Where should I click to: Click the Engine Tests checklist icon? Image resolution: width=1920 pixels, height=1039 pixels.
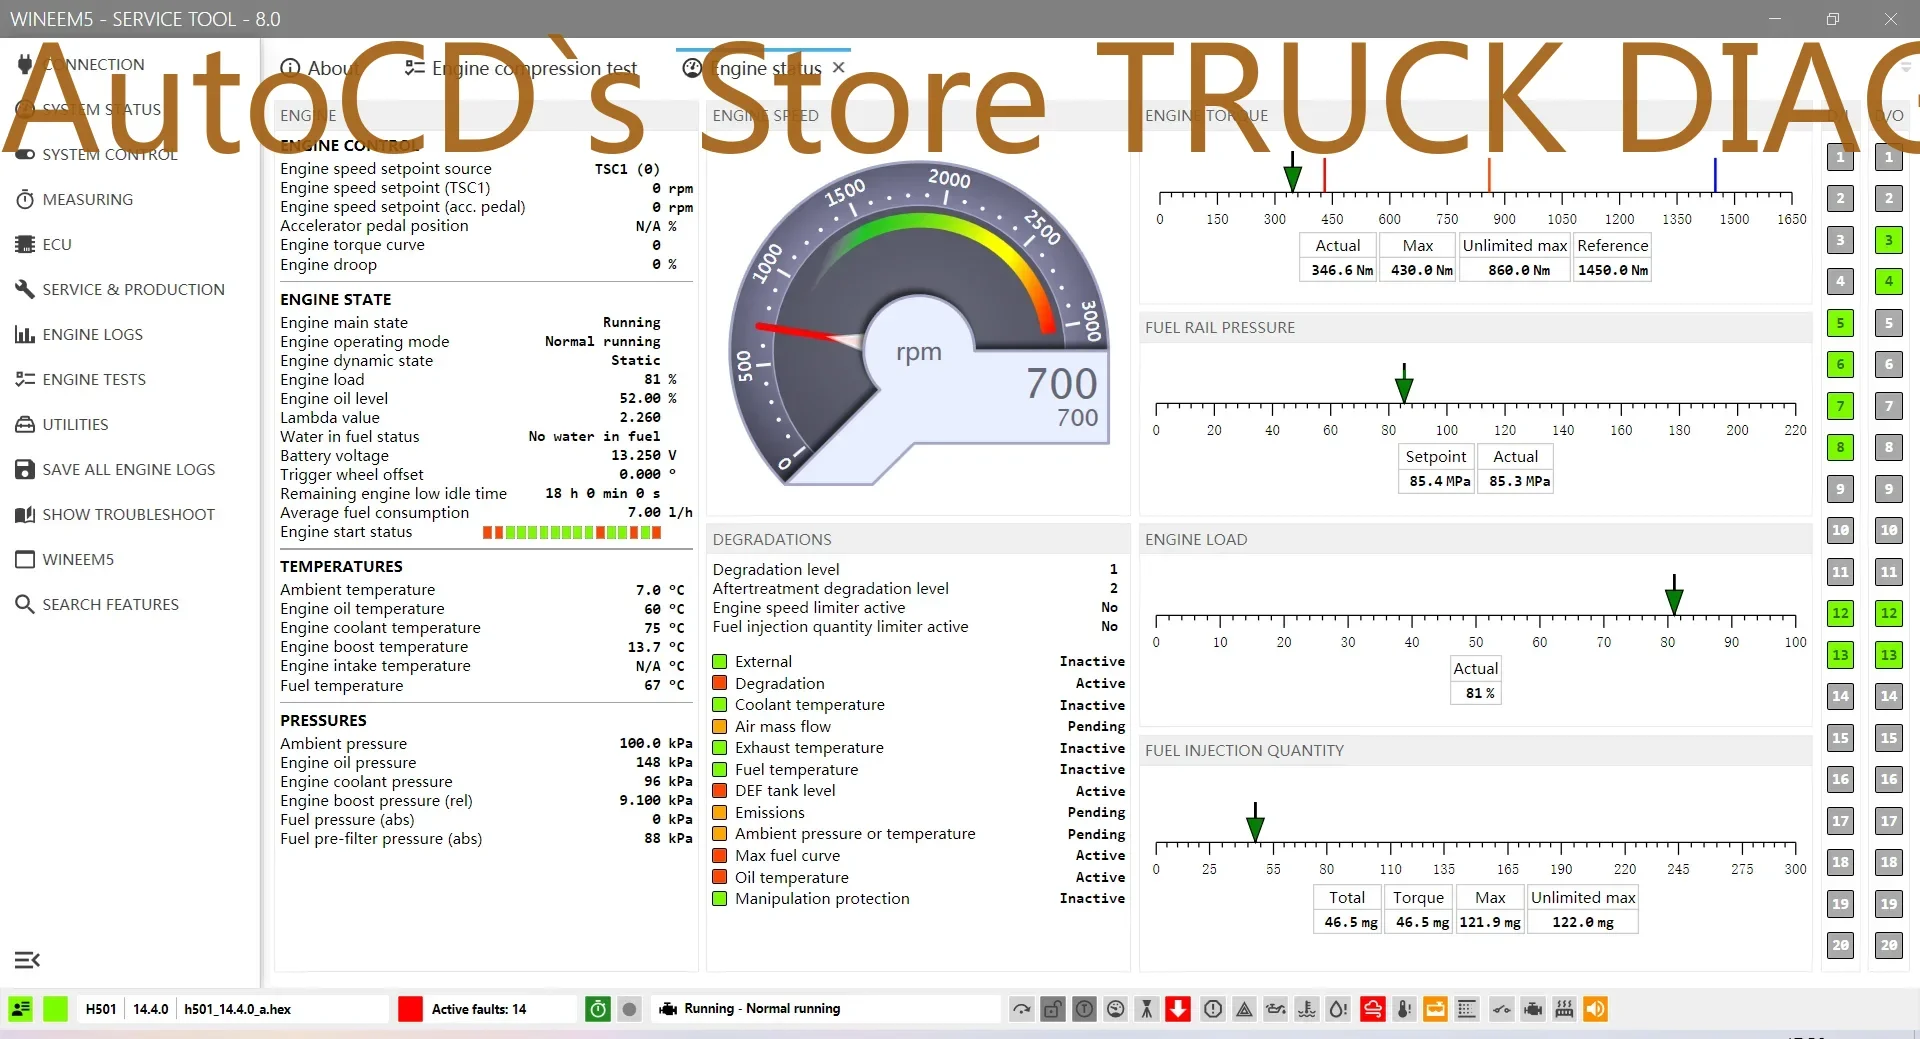coord(25,379)
